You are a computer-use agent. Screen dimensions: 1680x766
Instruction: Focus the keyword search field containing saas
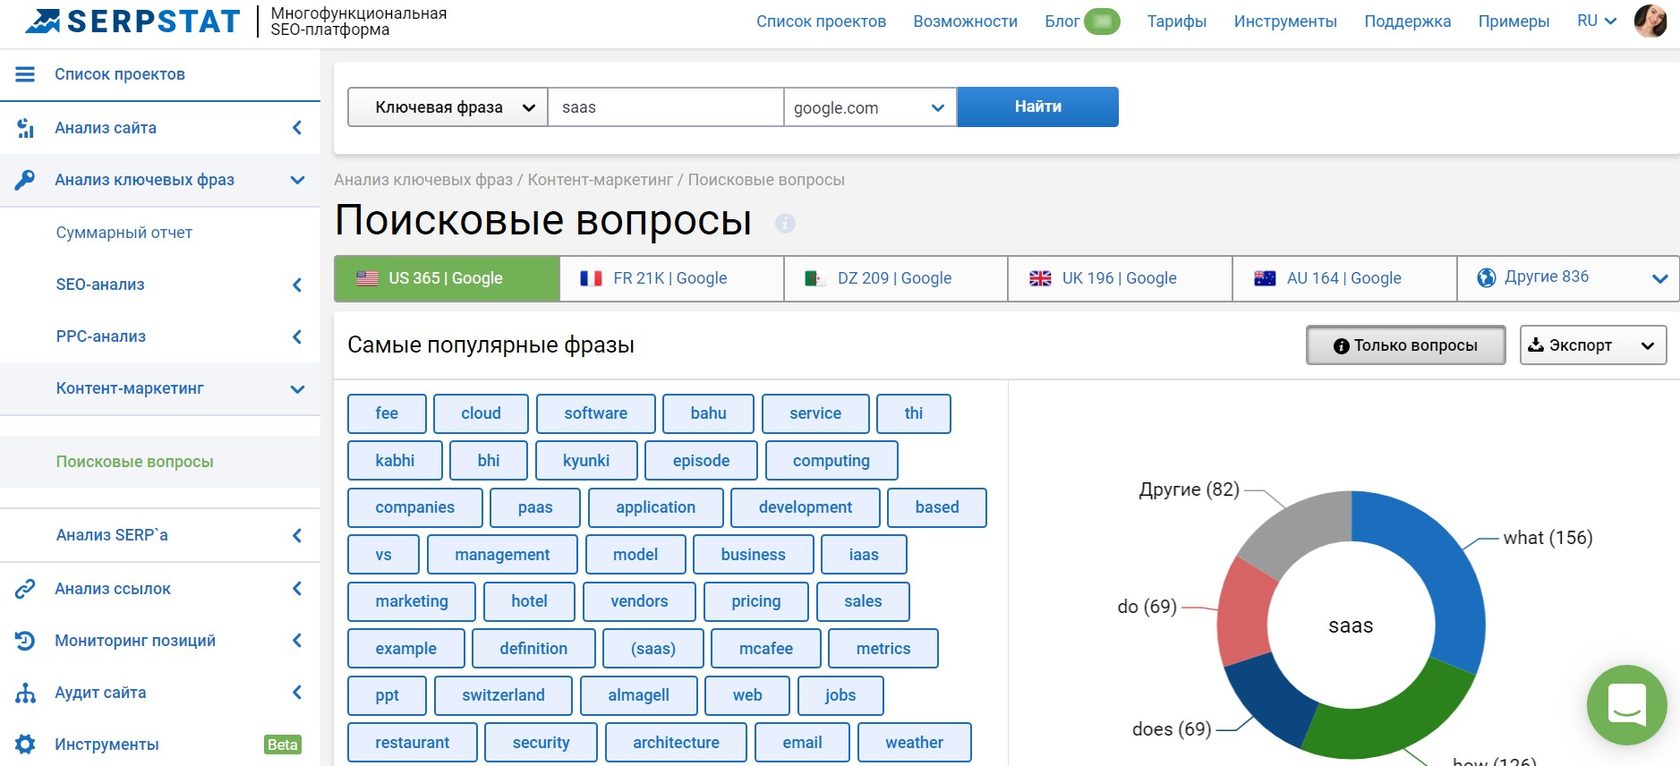666,107
